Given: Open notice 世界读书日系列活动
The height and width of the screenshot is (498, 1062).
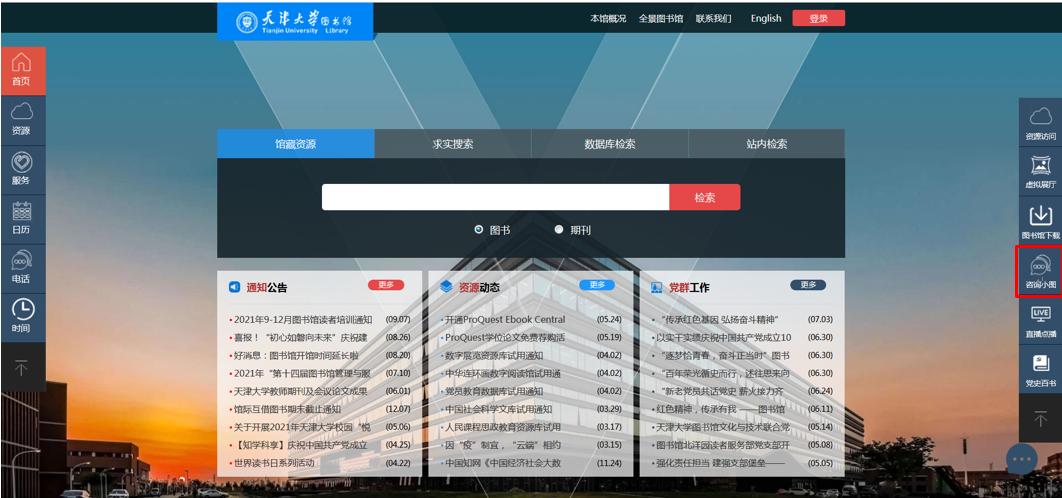Looking at the screenshot, I should 274,463.
